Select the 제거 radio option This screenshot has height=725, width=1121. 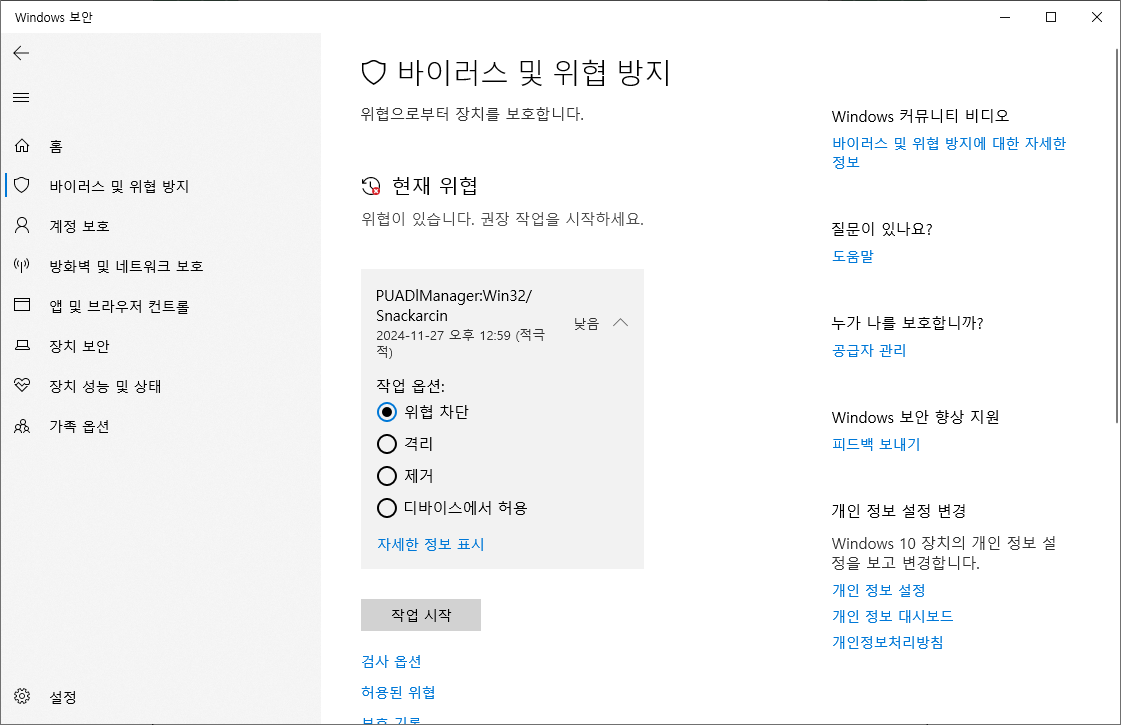coord(387,476)
